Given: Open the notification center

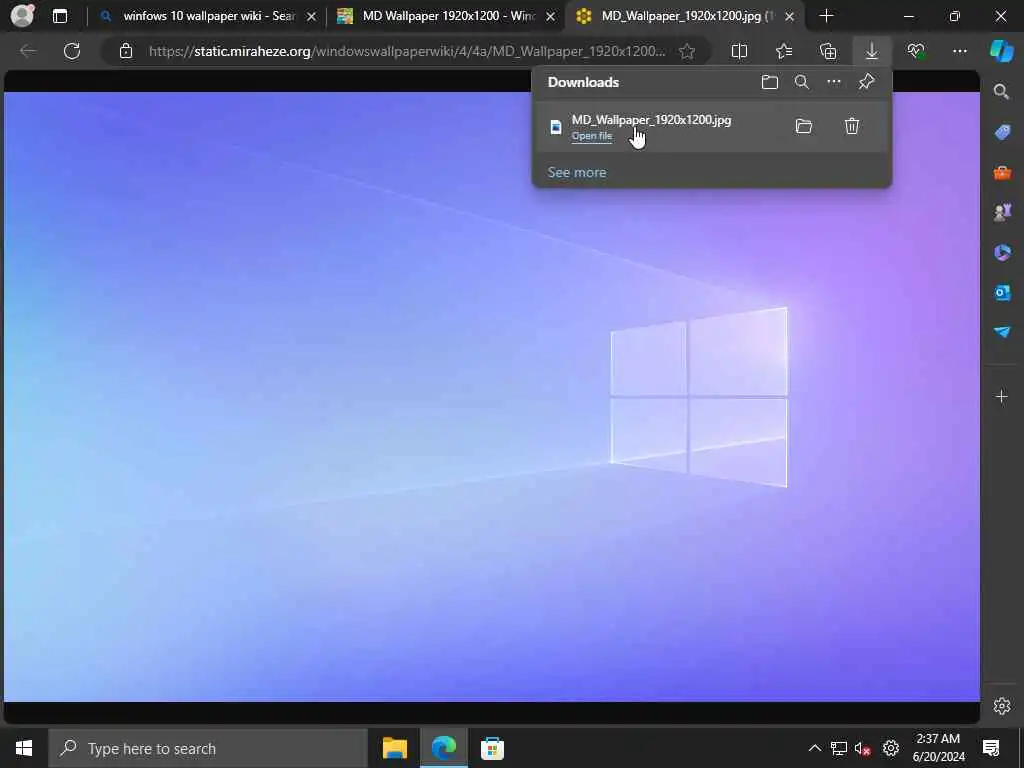Looking at the screenshot, I should point(991,748).
